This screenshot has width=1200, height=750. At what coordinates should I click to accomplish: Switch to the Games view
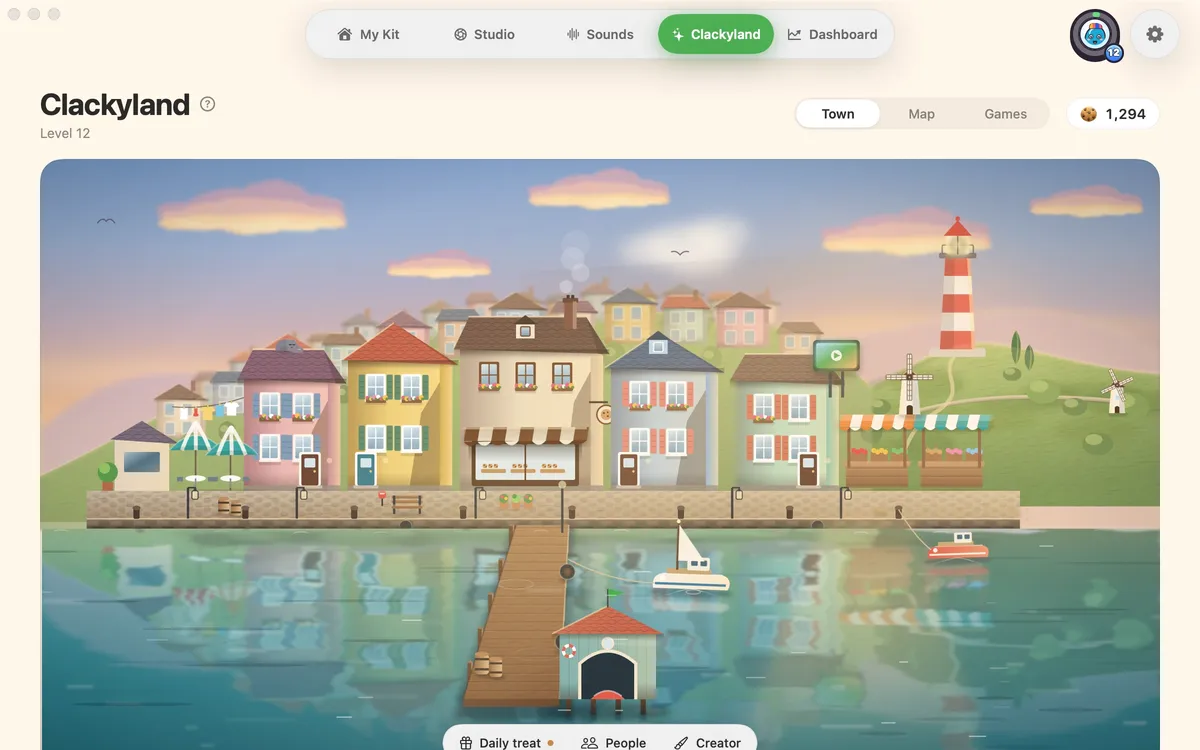point(1006,114)
